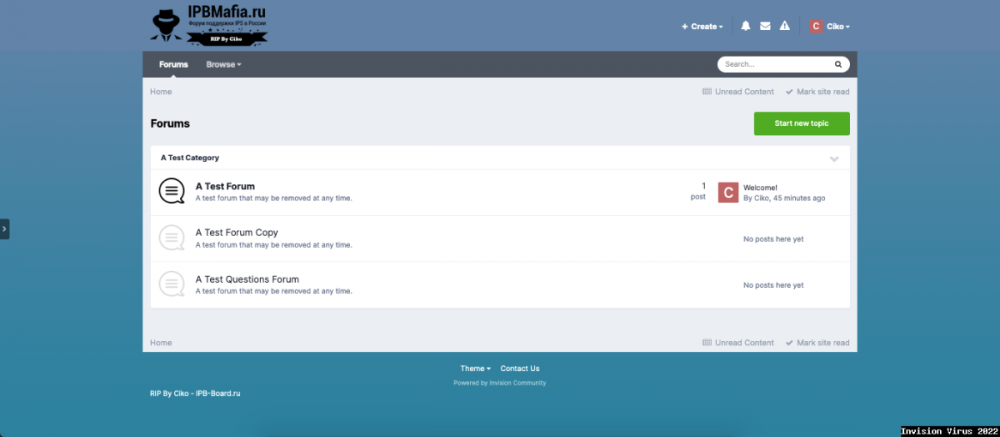
Task: Expand the Browse menu
Action: (223, 64)
